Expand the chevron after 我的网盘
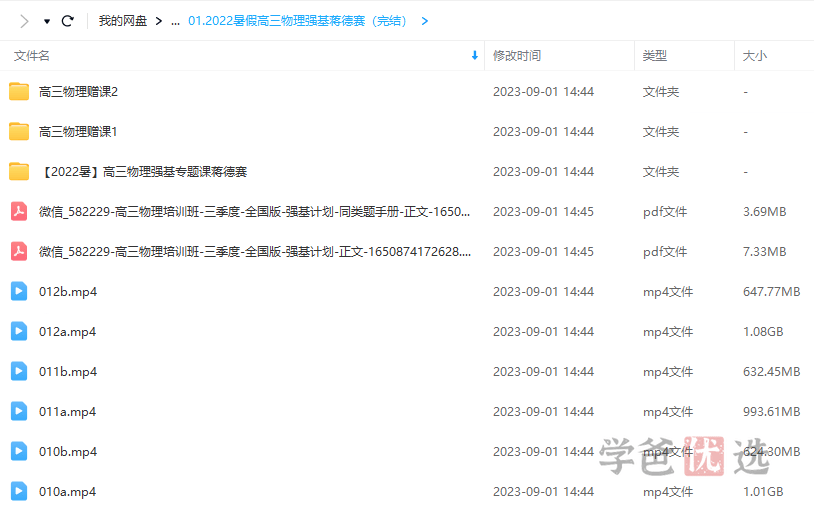 (159, 21)
